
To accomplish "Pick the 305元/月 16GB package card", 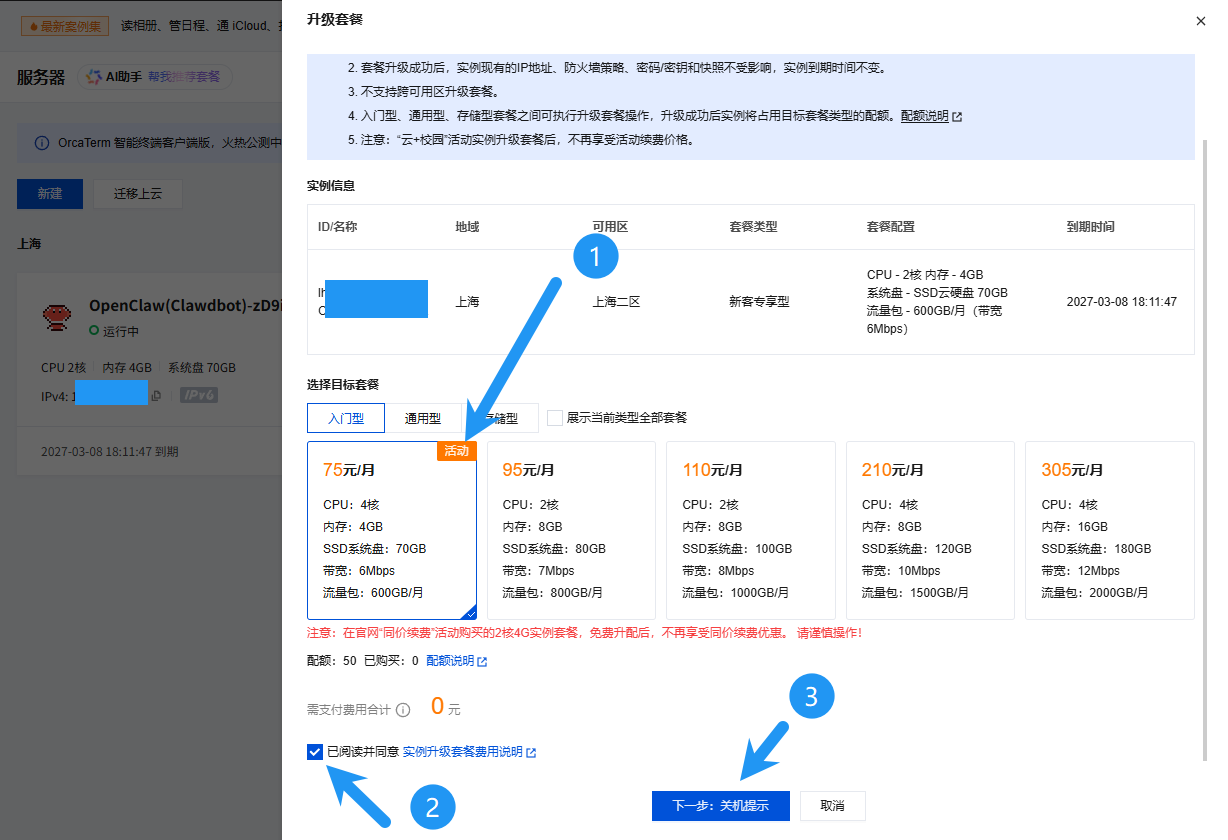I will (1109, 530).
